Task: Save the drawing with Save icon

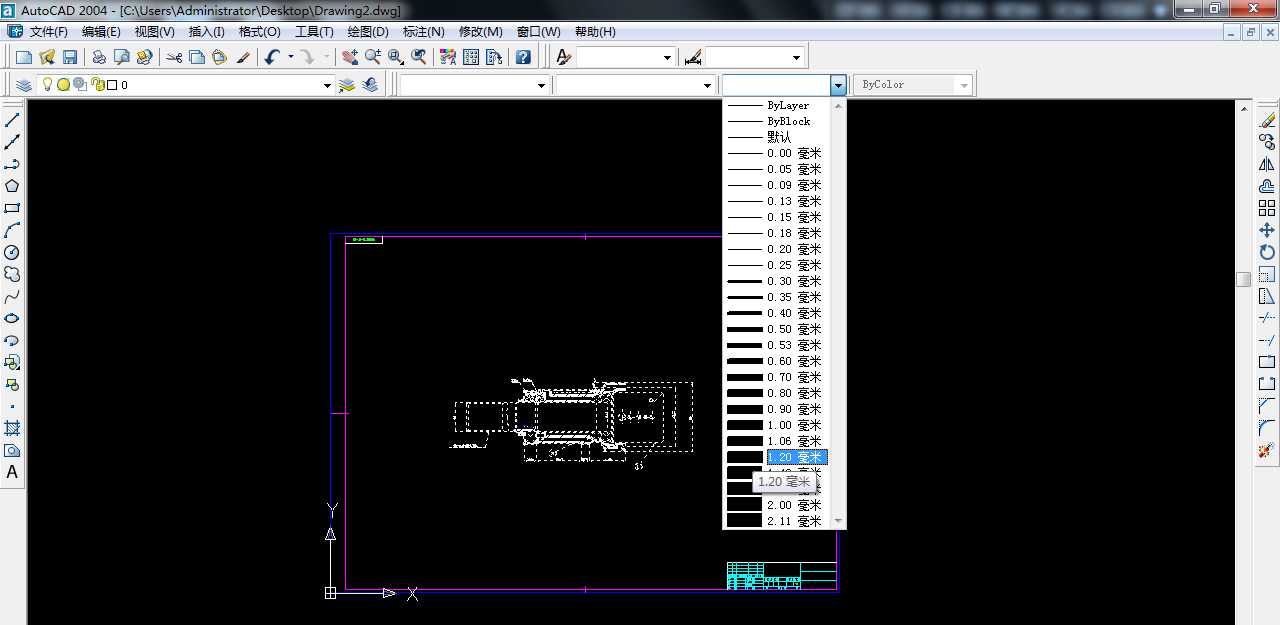Action: tap(70, 57)
